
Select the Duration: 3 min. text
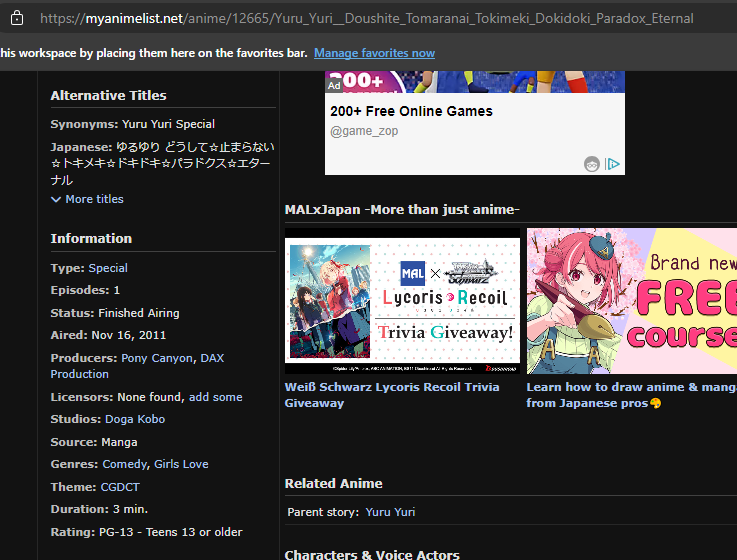[99, 509]
